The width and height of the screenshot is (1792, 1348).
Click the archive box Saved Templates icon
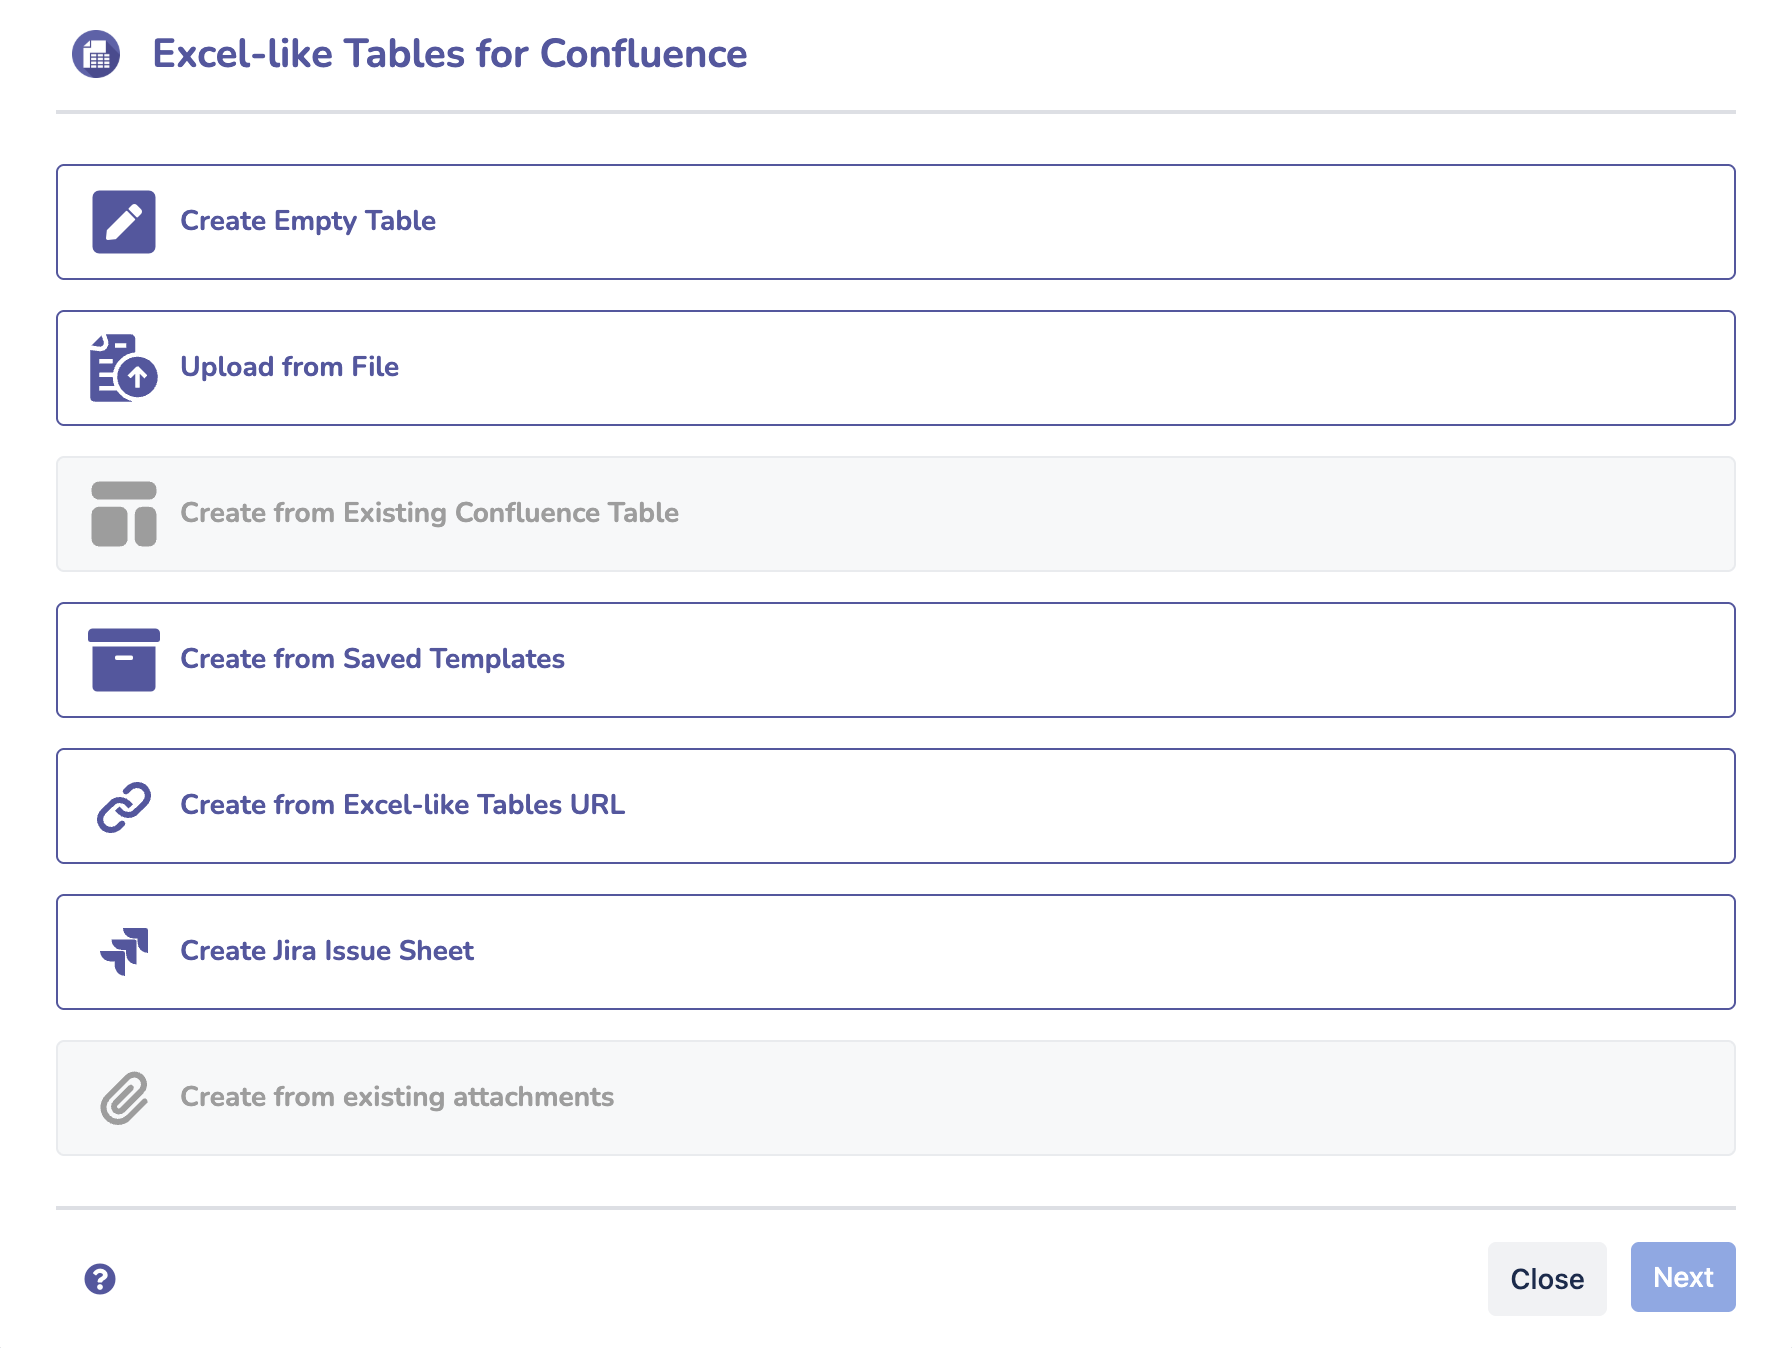pos(124,660)
